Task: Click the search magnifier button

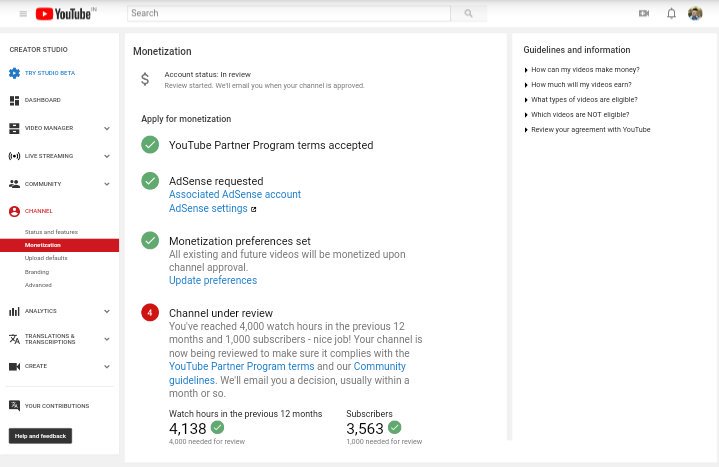Action: pos(468,13)
